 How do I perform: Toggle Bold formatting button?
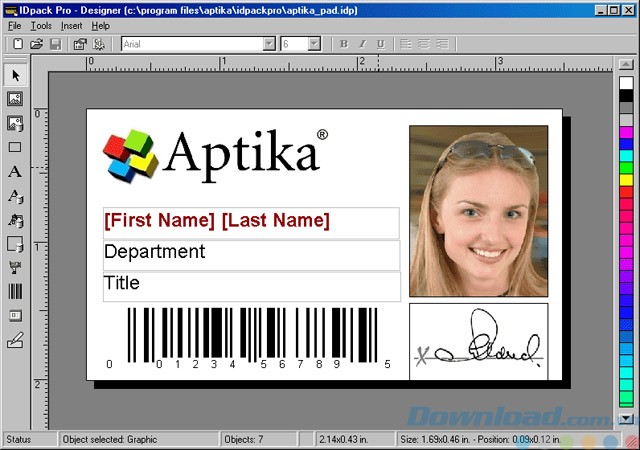coord(344,44)
